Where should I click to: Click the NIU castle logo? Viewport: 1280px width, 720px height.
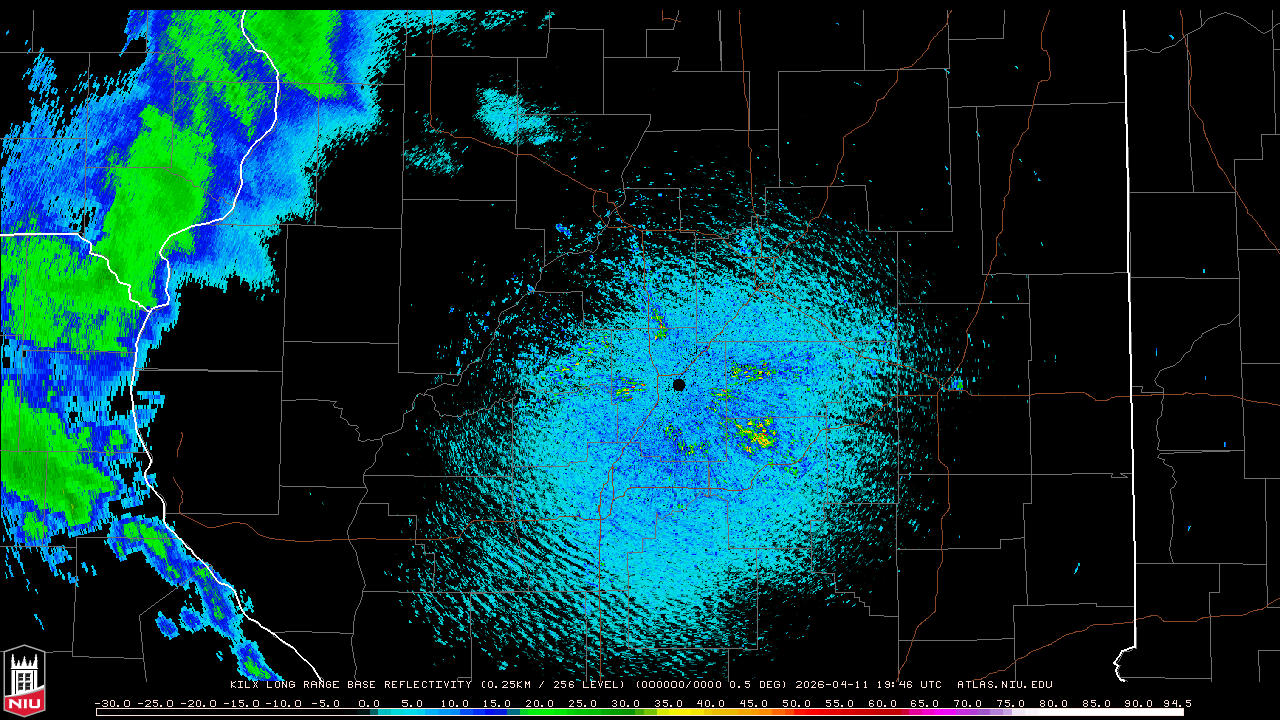24,682
